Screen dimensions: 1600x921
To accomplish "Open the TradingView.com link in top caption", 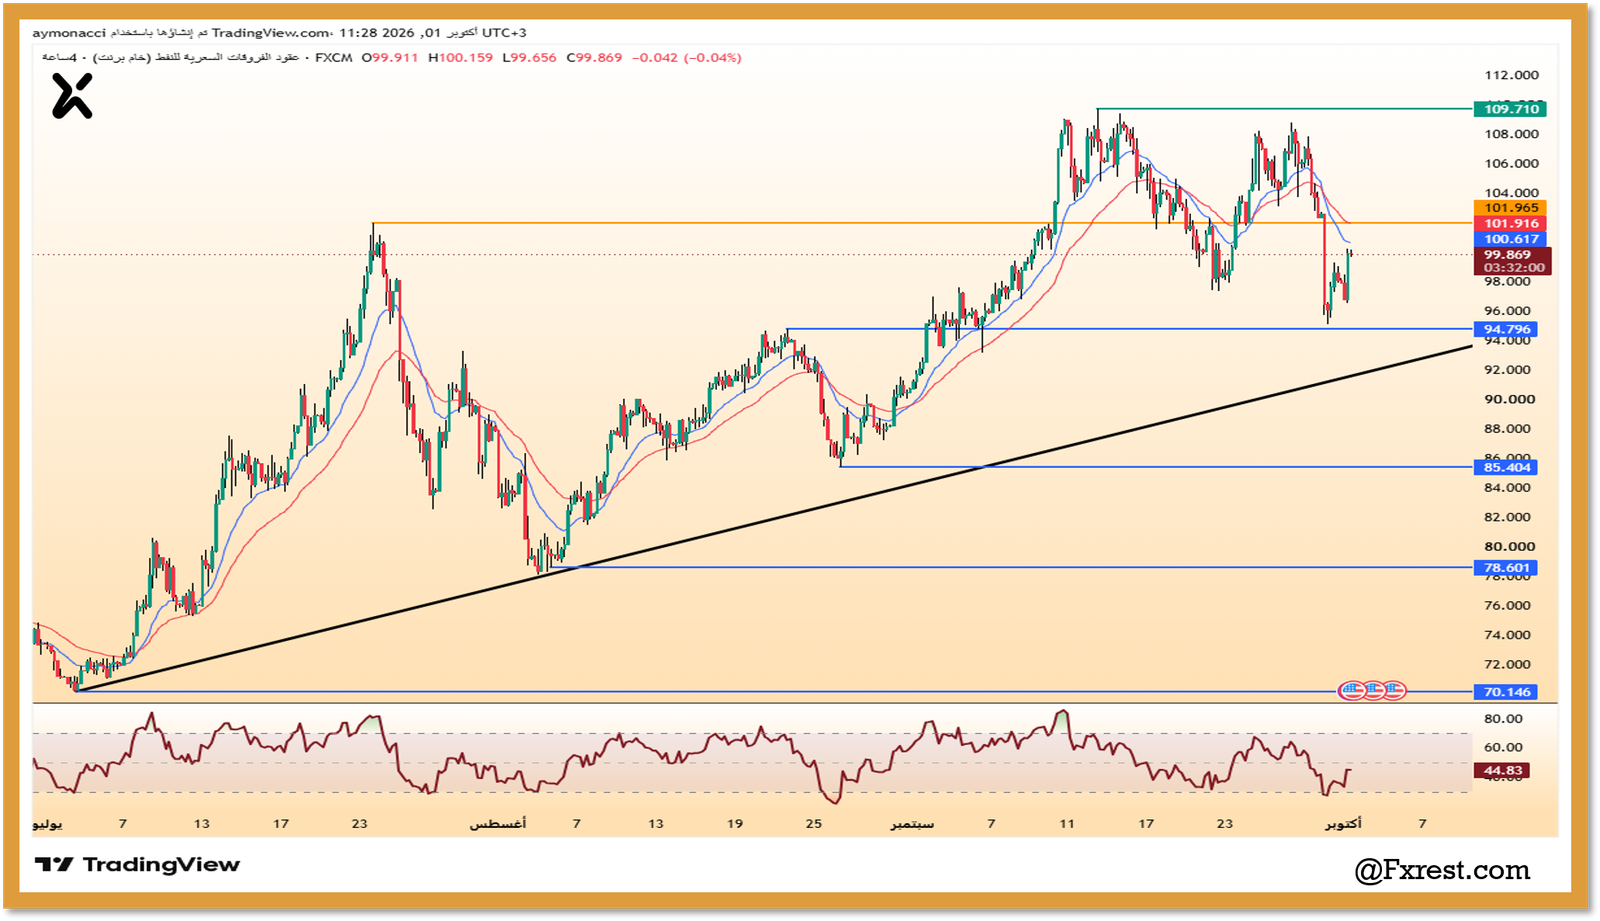I will (x=270, y=33).
